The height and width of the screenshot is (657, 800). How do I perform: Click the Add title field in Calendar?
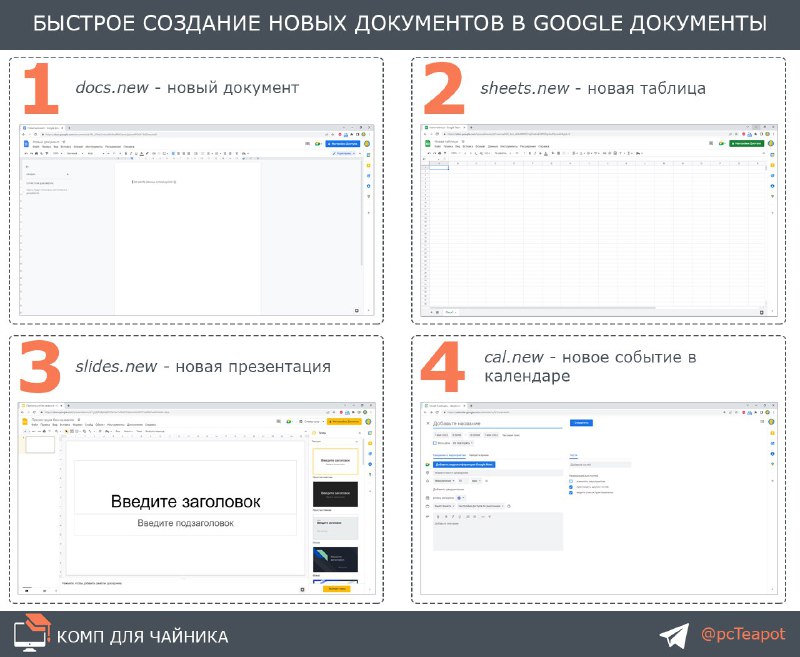coord(497,424)
